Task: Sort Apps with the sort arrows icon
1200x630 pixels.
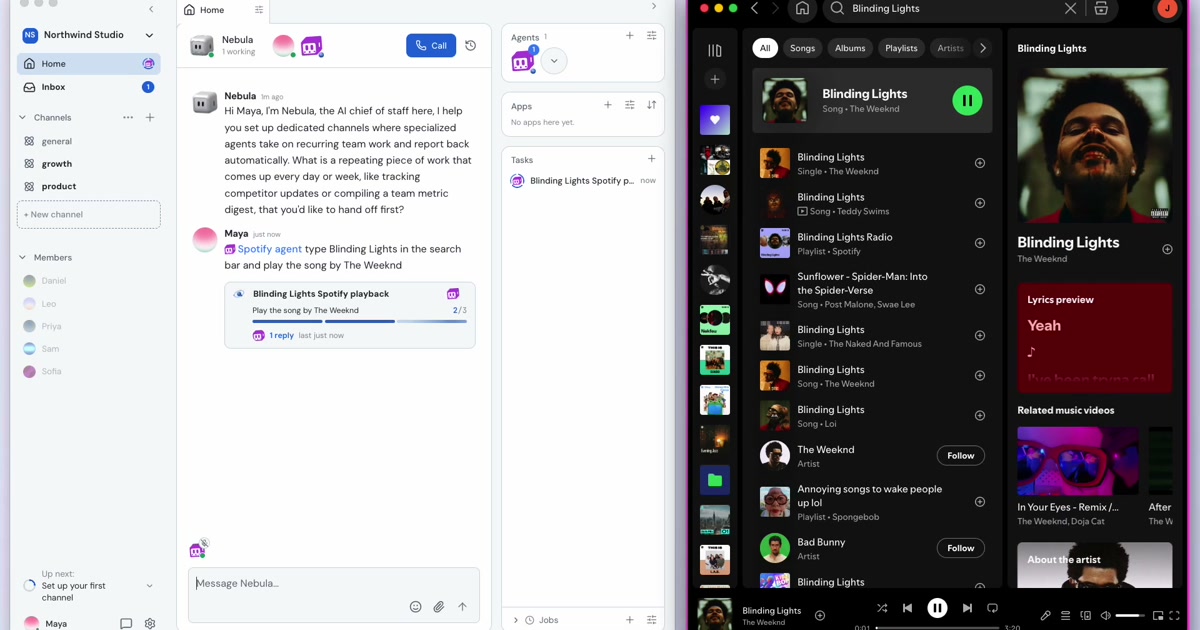Action: 651,105
